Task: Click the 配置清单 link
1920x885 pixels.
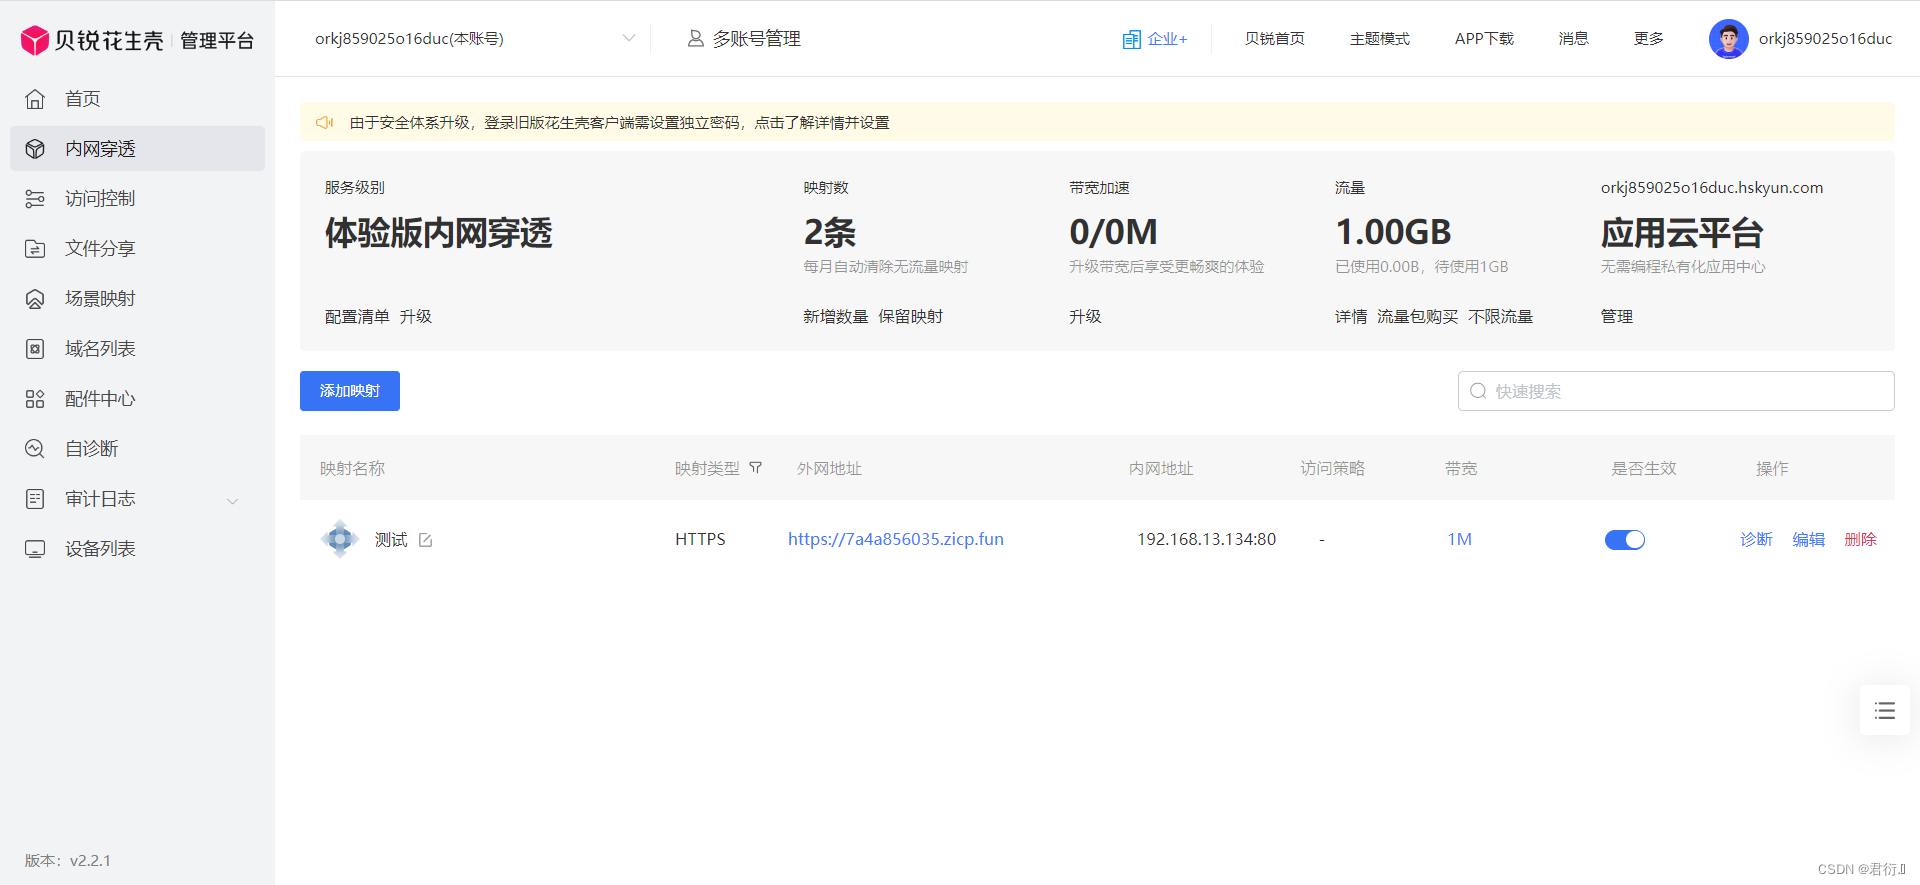Action: [x=357, y=317]
